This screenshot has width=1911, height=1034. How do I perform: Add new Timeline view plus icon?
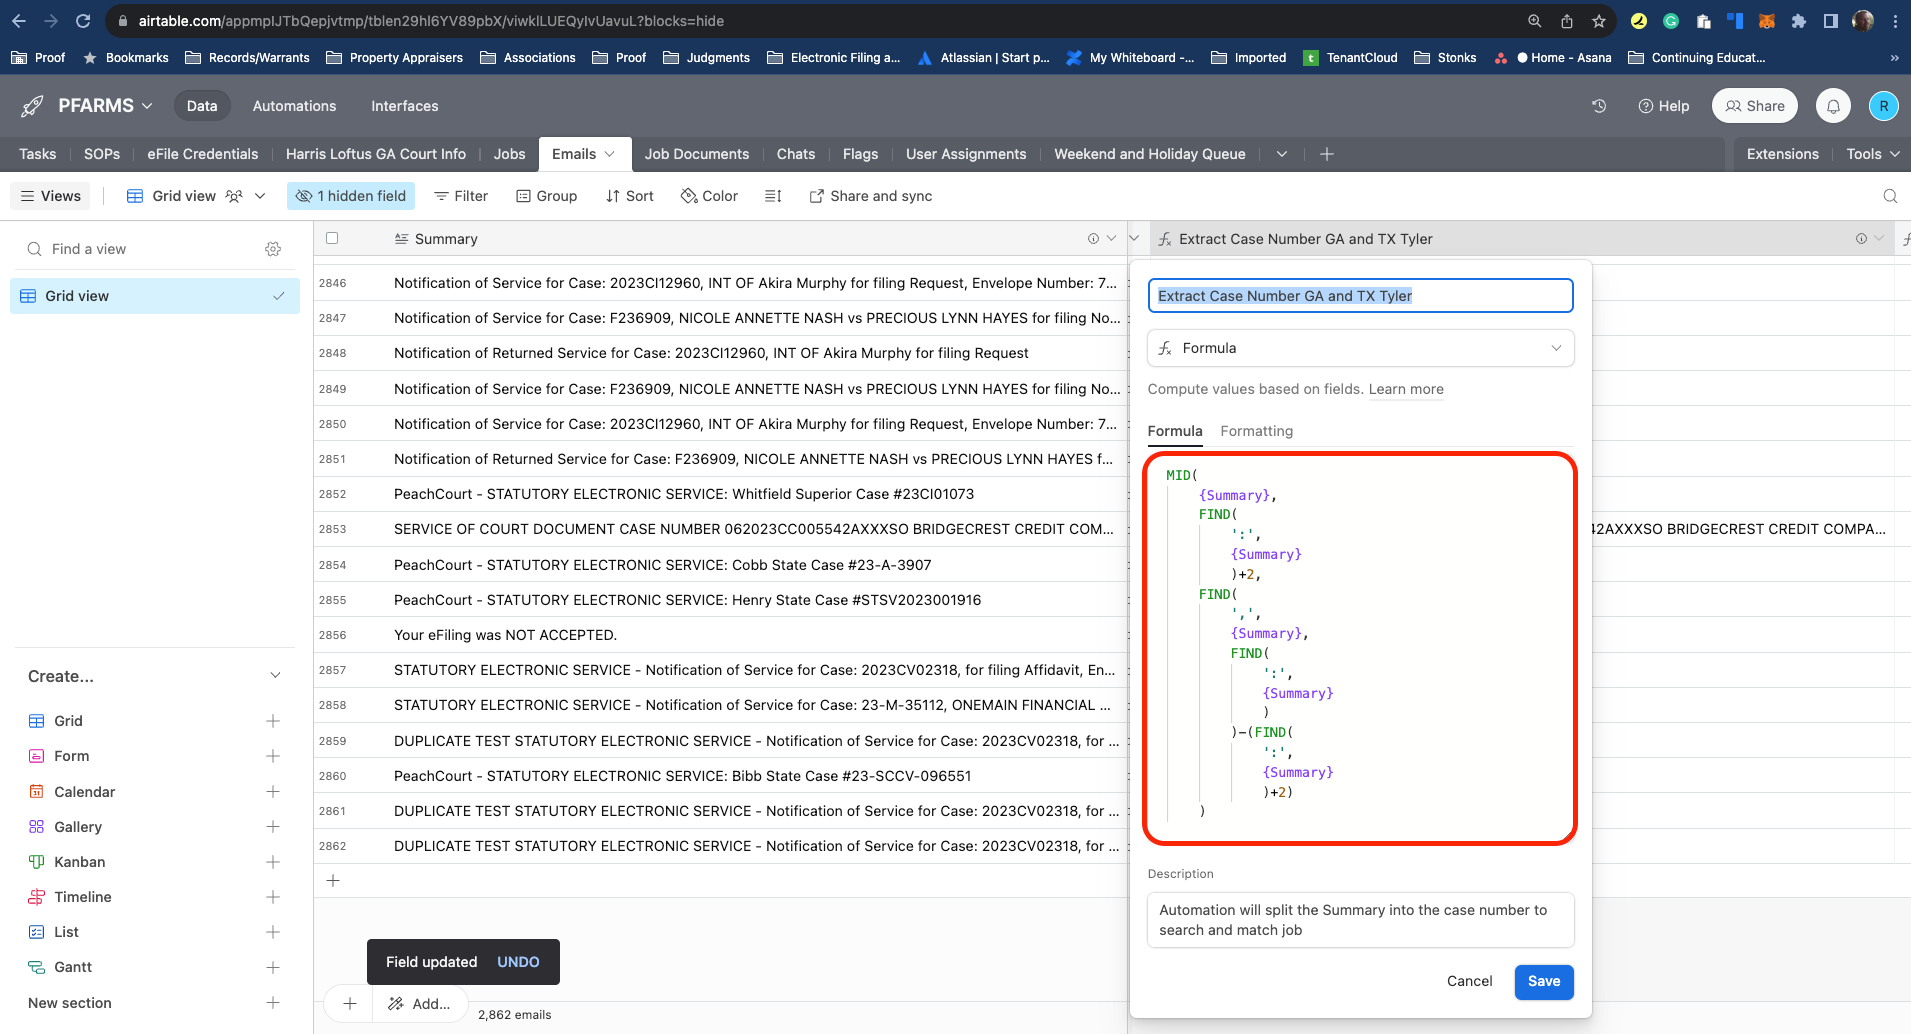coord(272,897)
